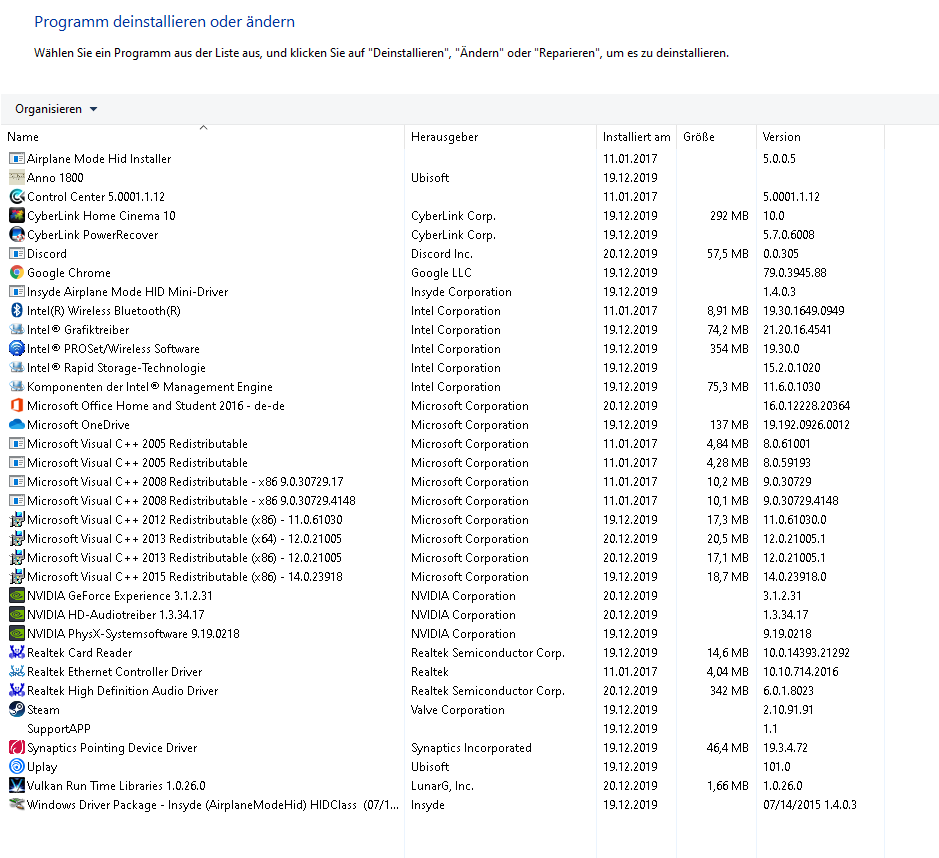The image size is (939, 858).
Task: Sort by the Installiert am column header
Action: point(636,137)
